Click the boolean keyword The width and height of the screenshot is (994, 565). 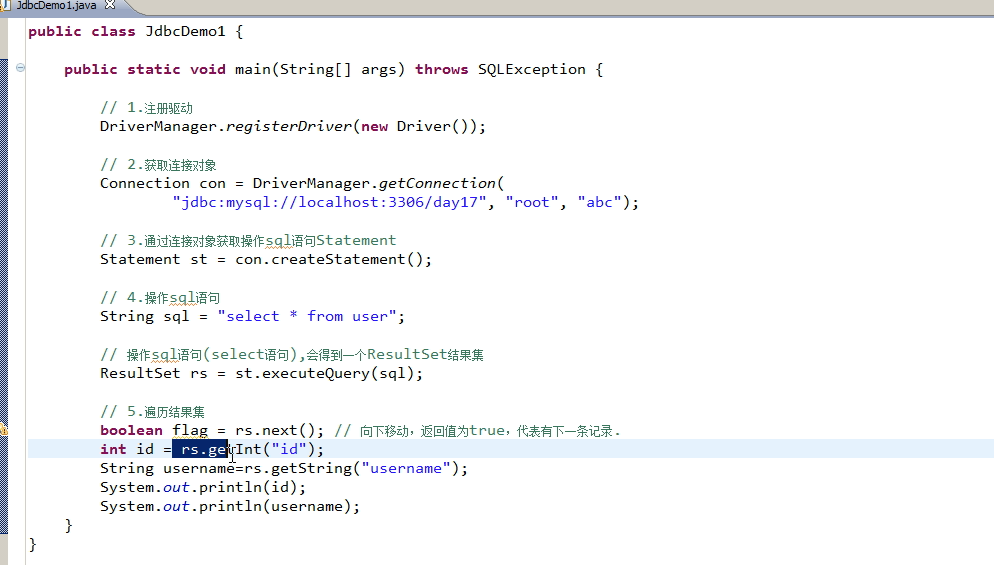tap(131, 431)
